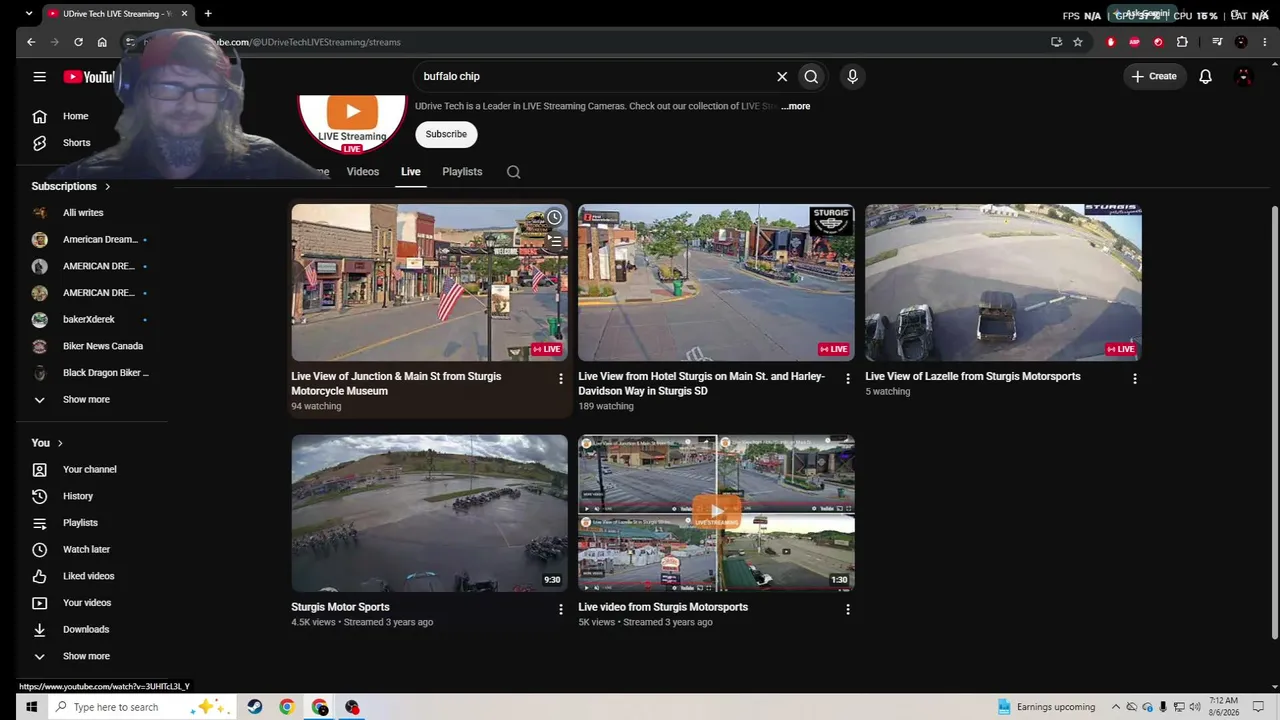Open the YouTube guide hamburger menu
Screen dimensions: 1280x720
click(x=39, y=76)
